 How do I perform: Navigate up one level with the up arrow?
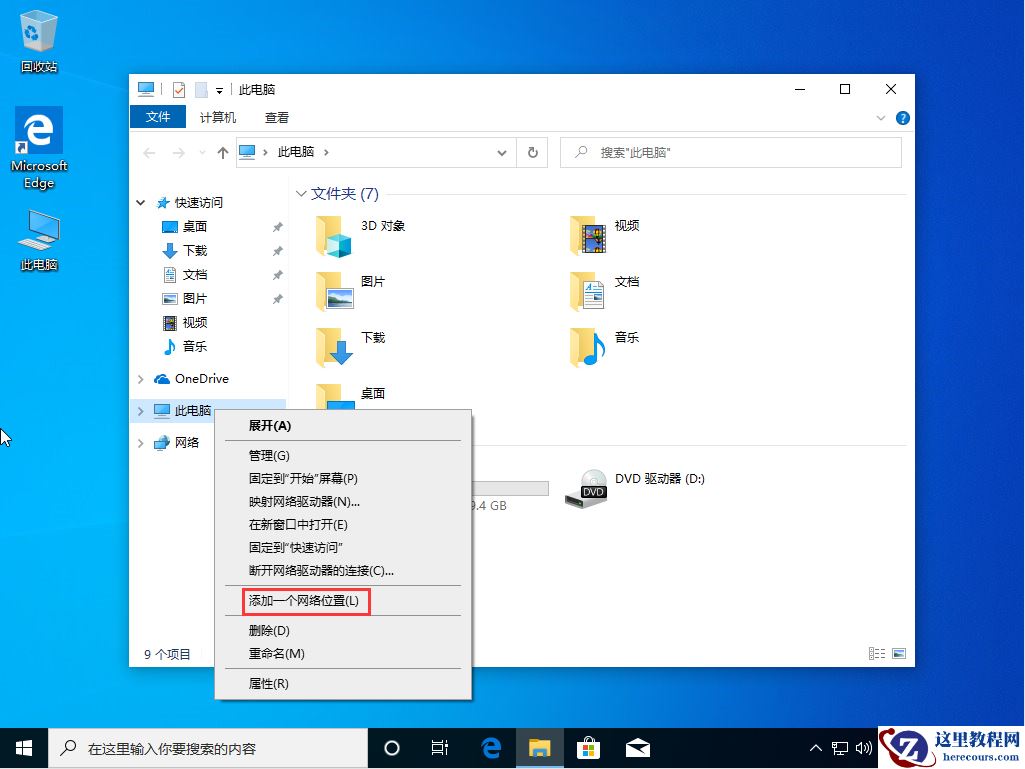tap(222, 152)
